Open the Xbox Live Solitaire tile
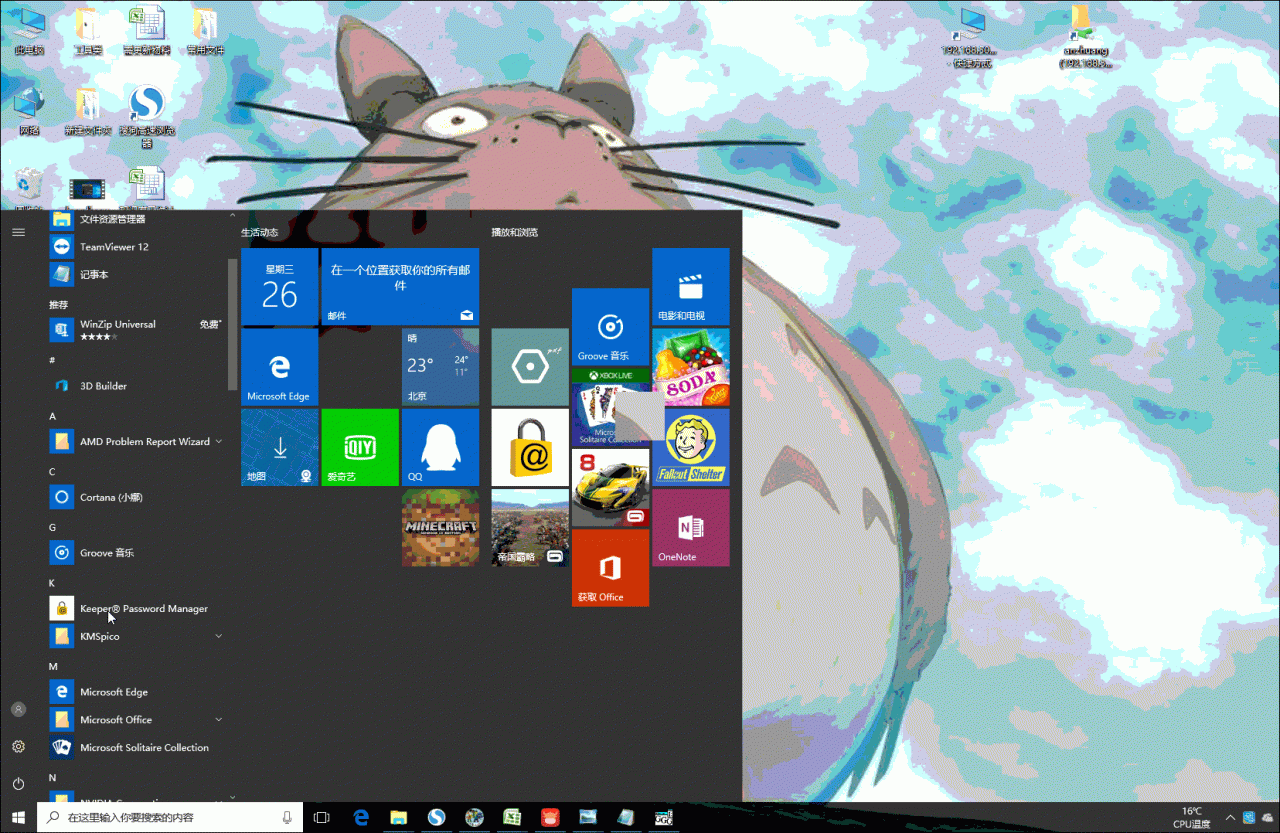This screenshot has height=833, width=1280. [610, 407]
